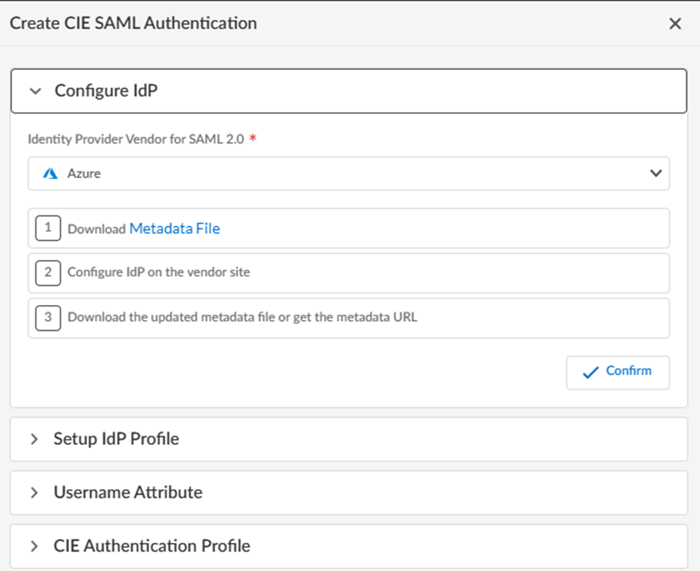Expand the Setup IdP Profile chevron
This screenshot has height=571, width=700.
pos(35,439)
